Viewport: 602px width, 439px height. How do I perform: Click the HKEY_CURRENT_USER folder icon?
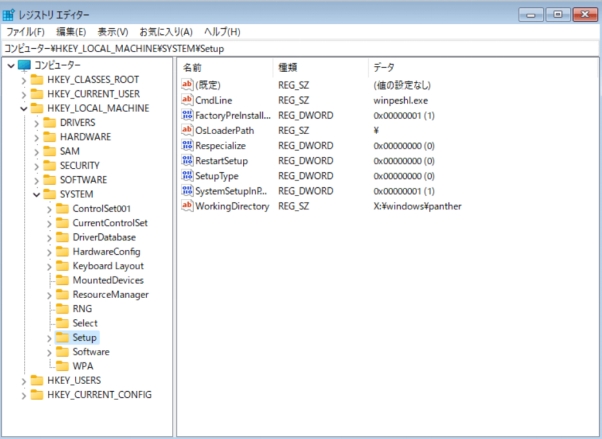pyautogui.click(x=37, y=94)
